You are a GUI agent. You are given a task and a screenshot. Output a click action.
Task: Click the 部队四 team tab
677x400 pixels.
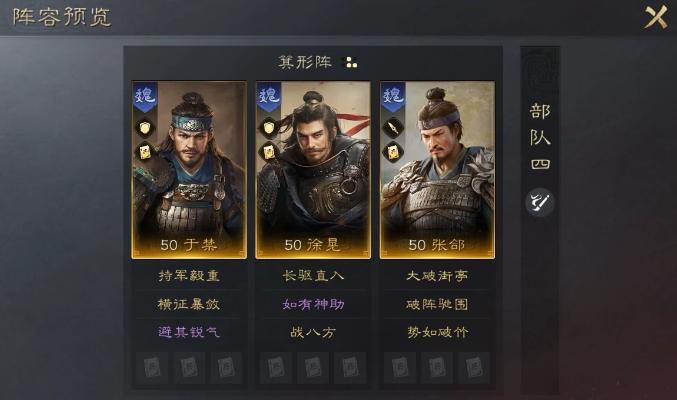(540, 137)
